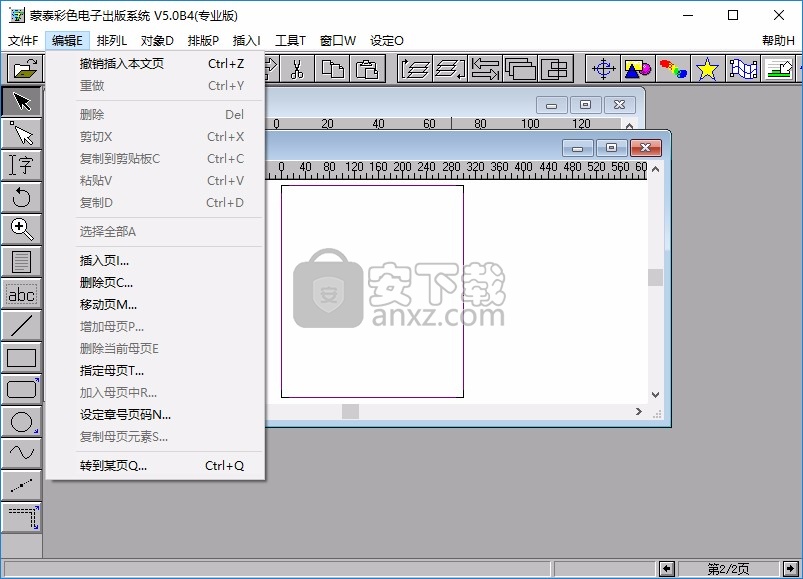This screenshot has height=579, width=803.
Task: Maximize the front document window
Action: (611, 148)
